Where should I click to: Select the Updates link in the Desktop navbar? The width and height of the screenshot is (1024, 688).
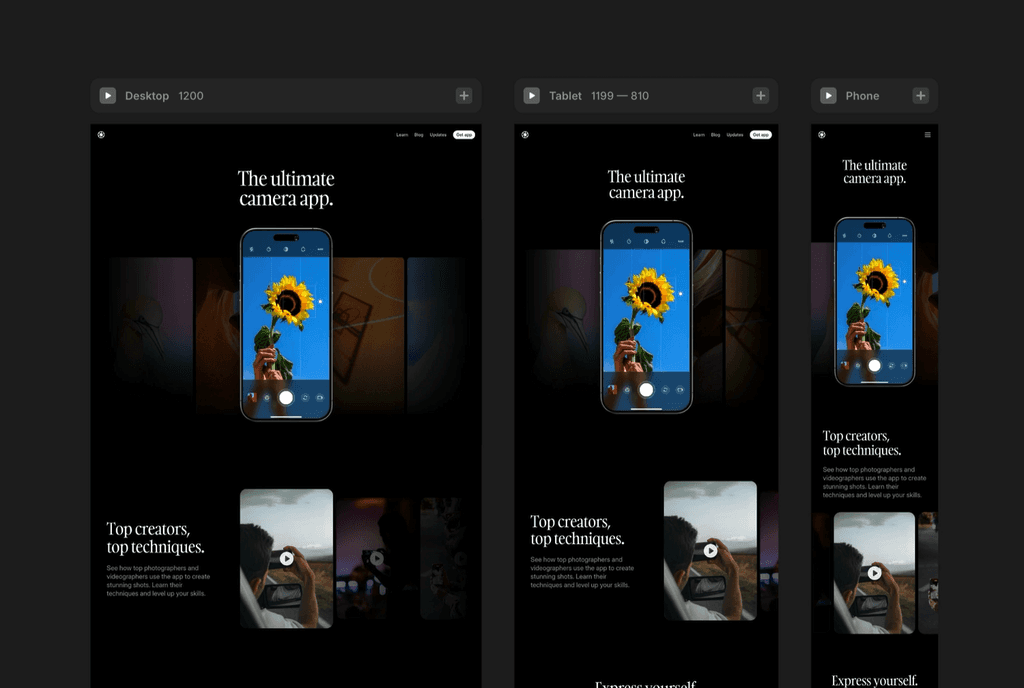pos(438,135)
